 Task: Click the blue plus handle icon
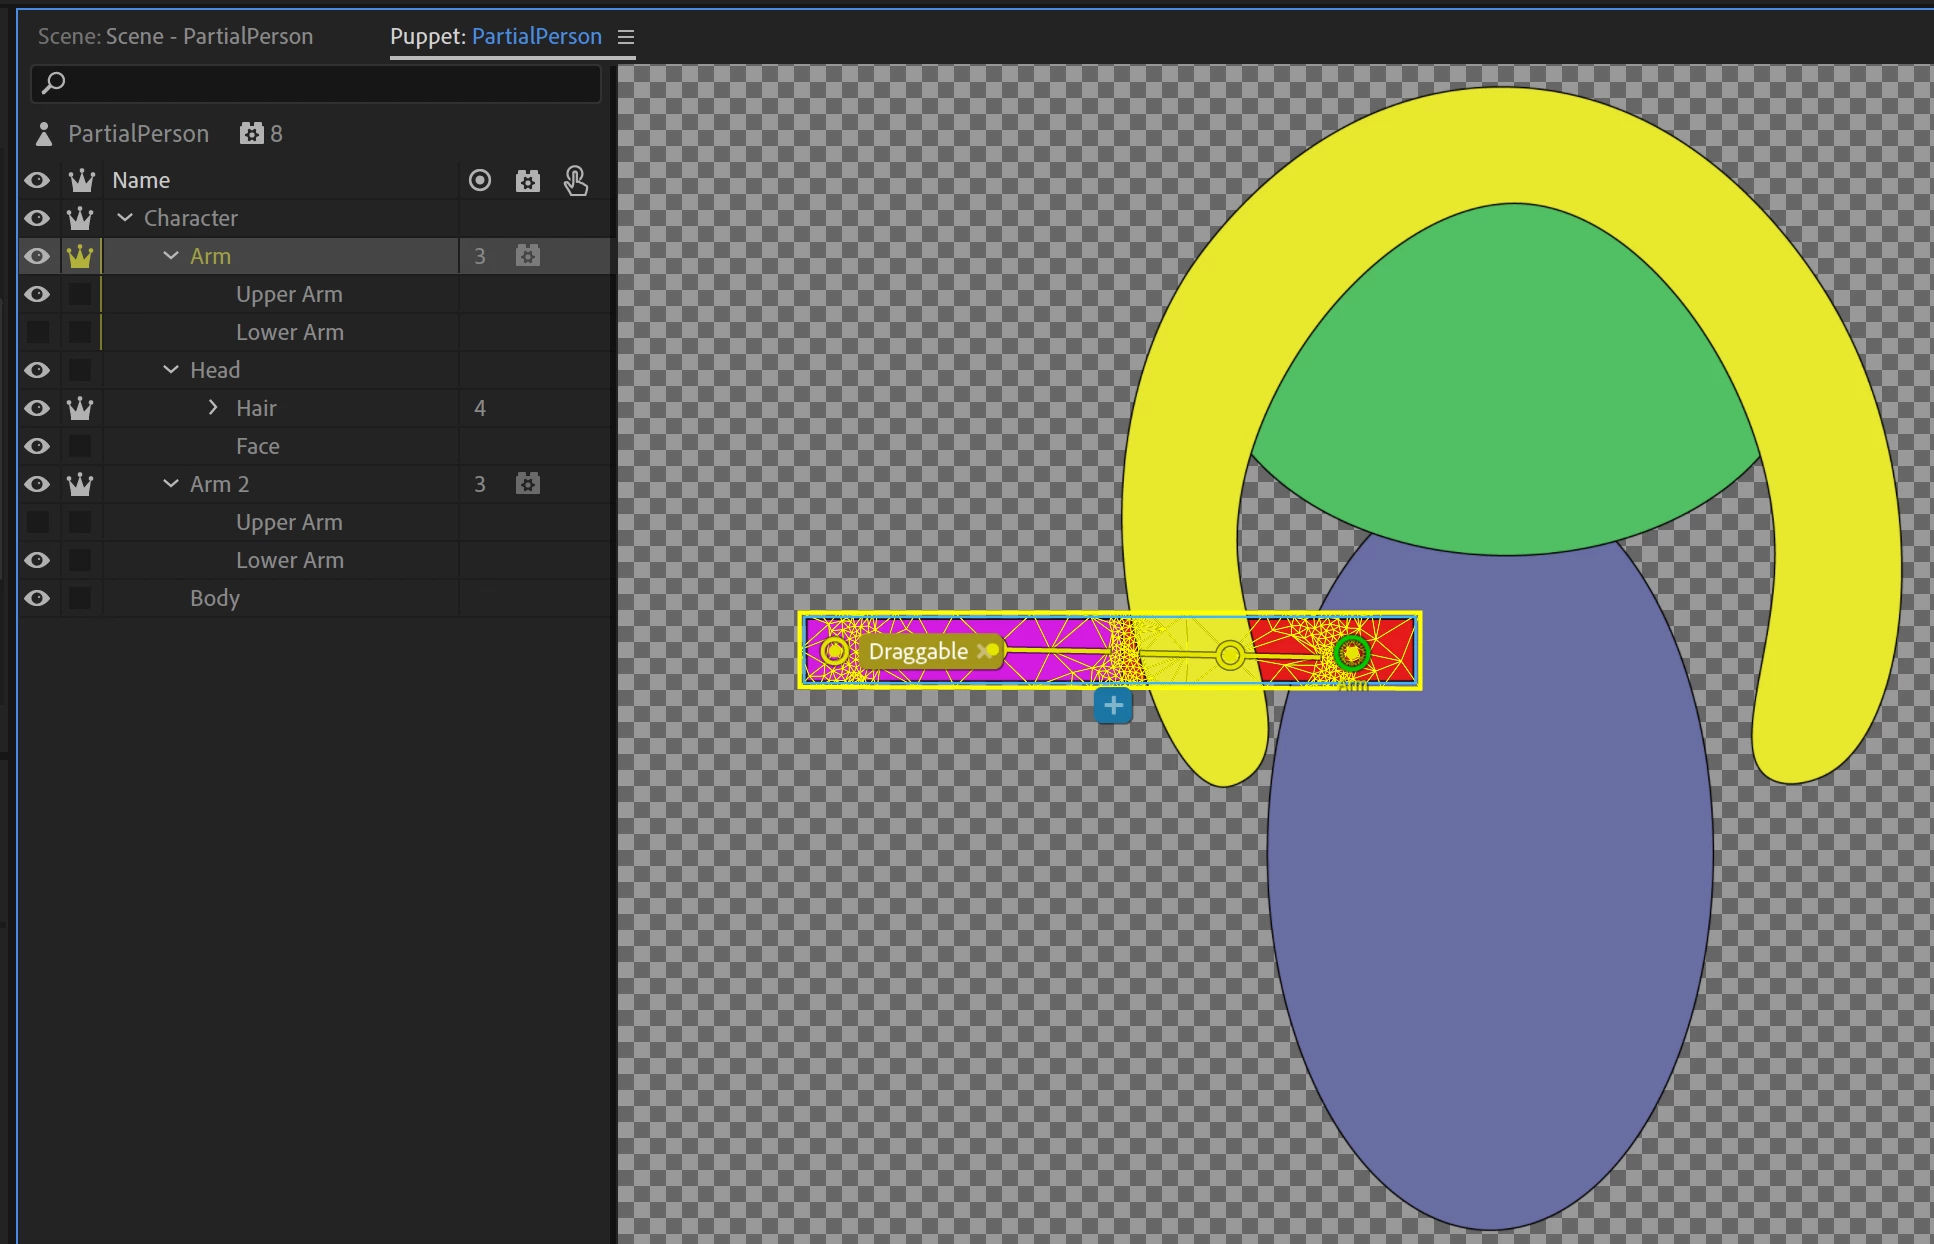point(1112,705)
